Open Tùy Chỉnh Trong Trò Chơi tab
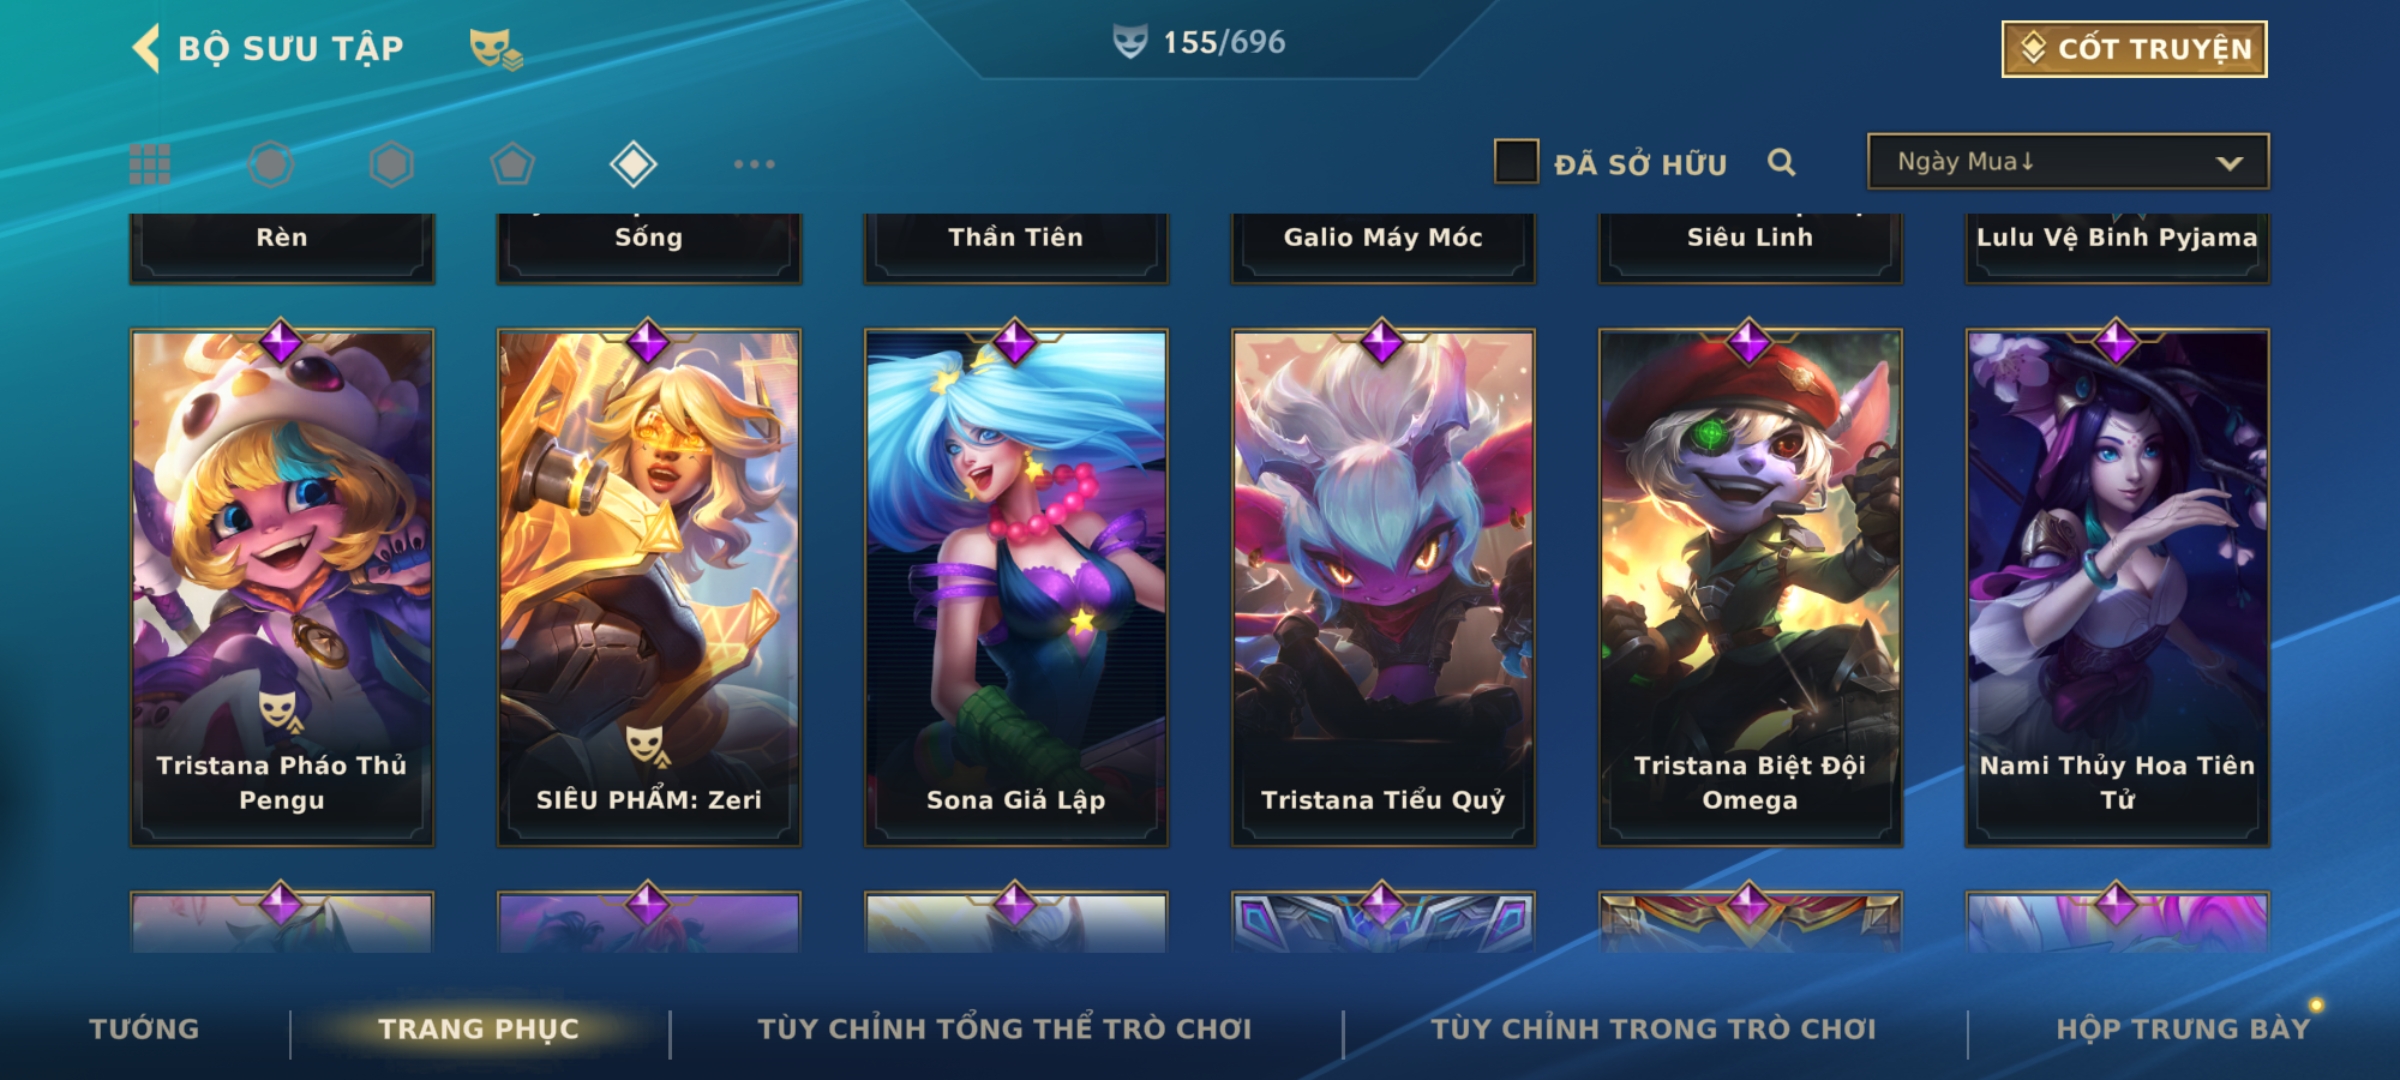2400x1080 pixels. (x=1653, y=1029)
